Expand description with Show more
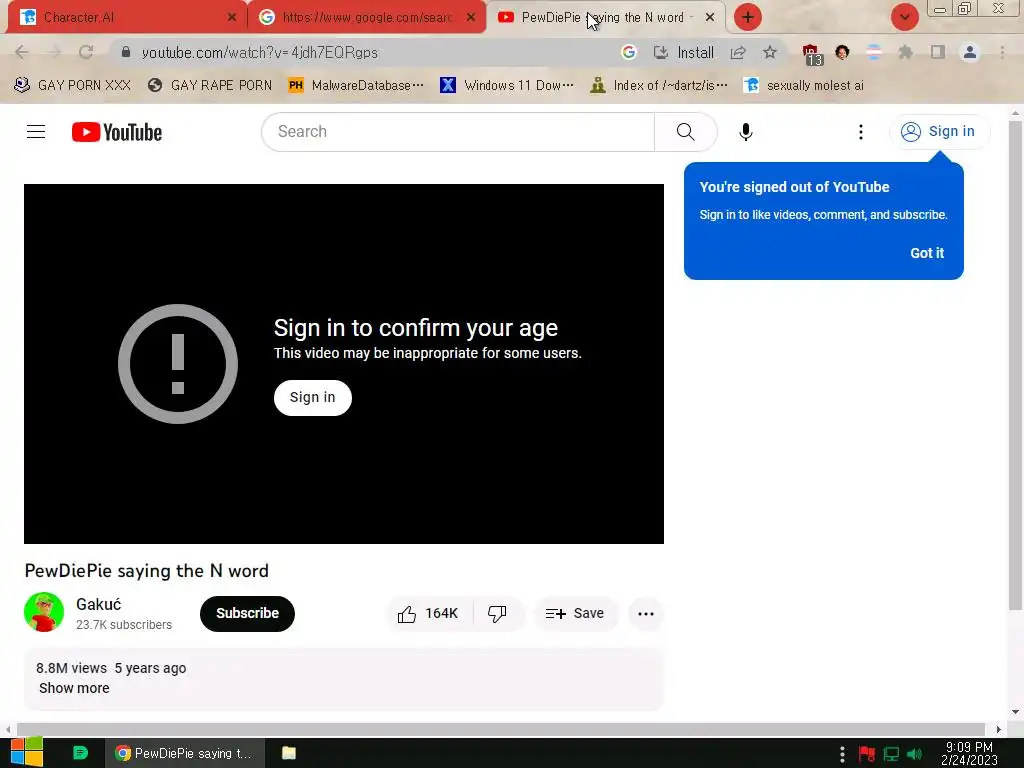 pos(74,688)
